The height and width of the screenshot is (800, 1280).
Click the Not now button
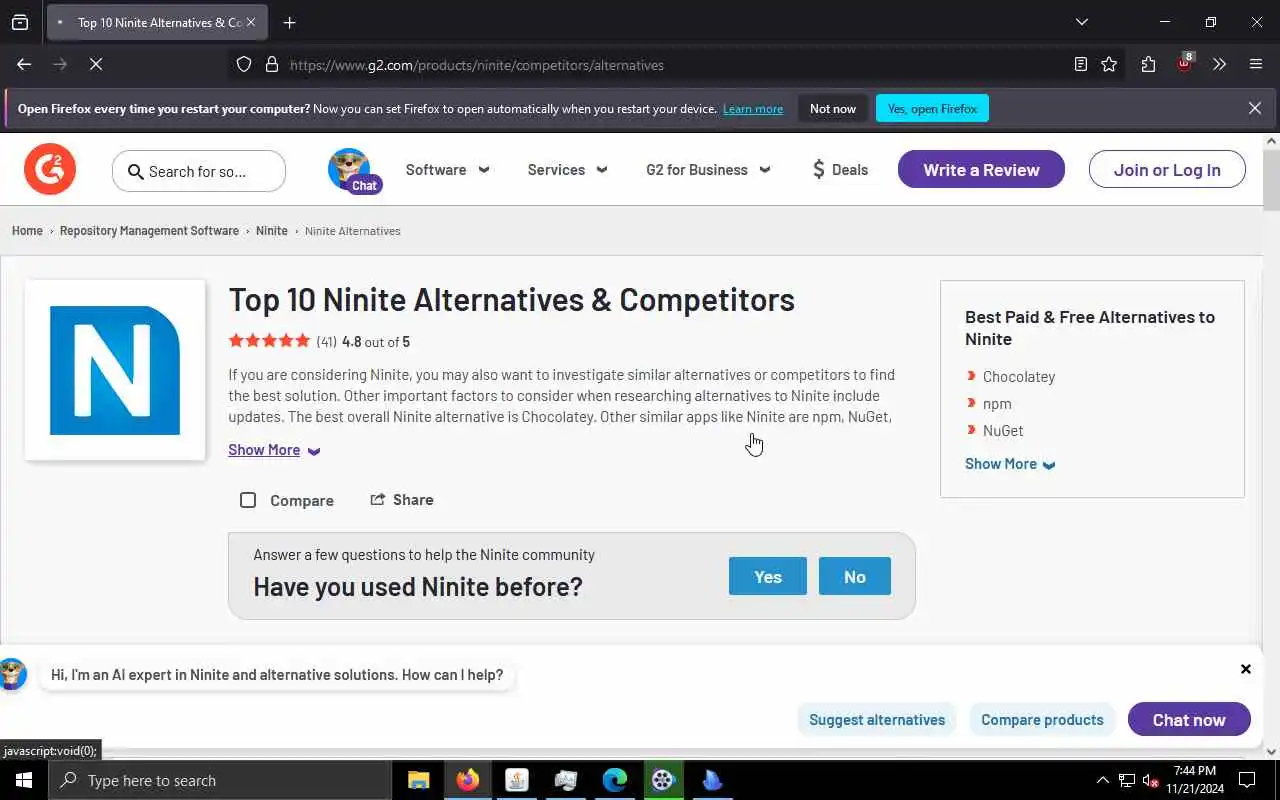coord(833,109)
